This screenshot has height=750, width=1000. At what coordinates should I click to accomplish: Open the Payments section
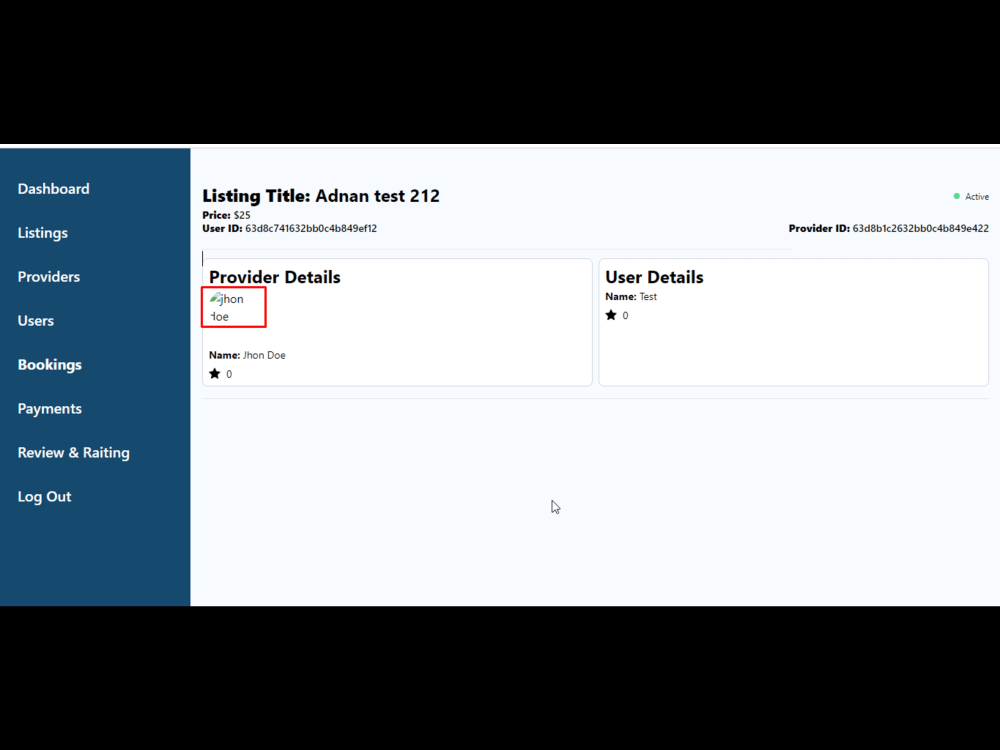tap(49, 408)
